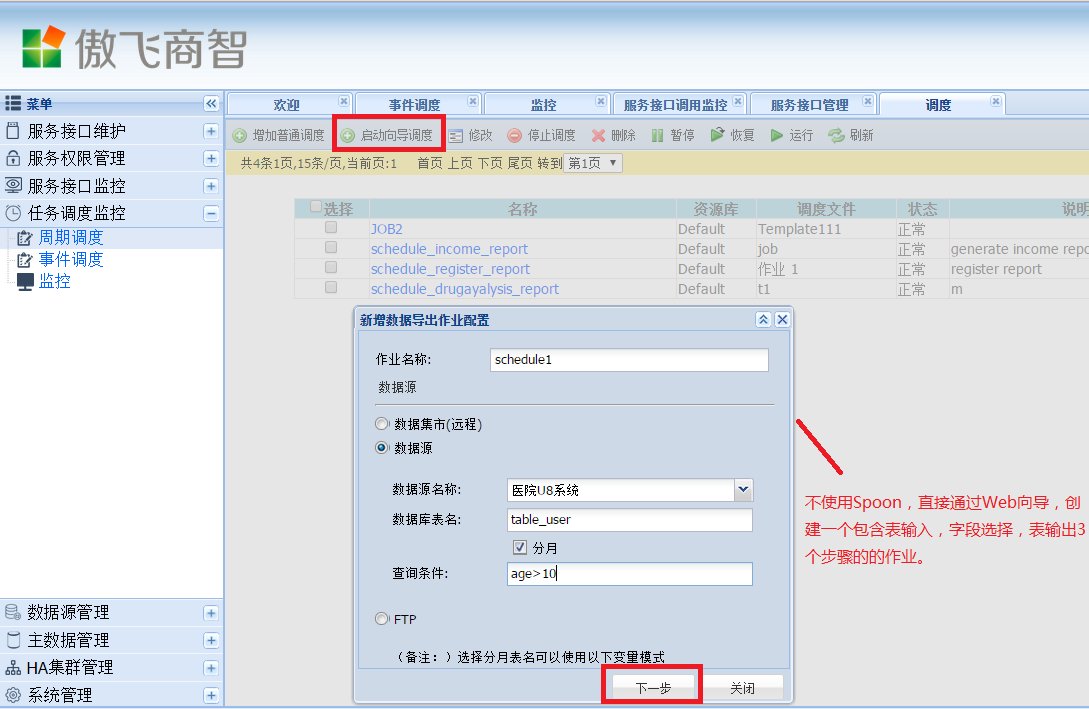The height and width of the screenshot is (709, 1089).
Task: Close the 服务接口调用监控 tab
Action: pyautogui.click(x=738, y=101)
